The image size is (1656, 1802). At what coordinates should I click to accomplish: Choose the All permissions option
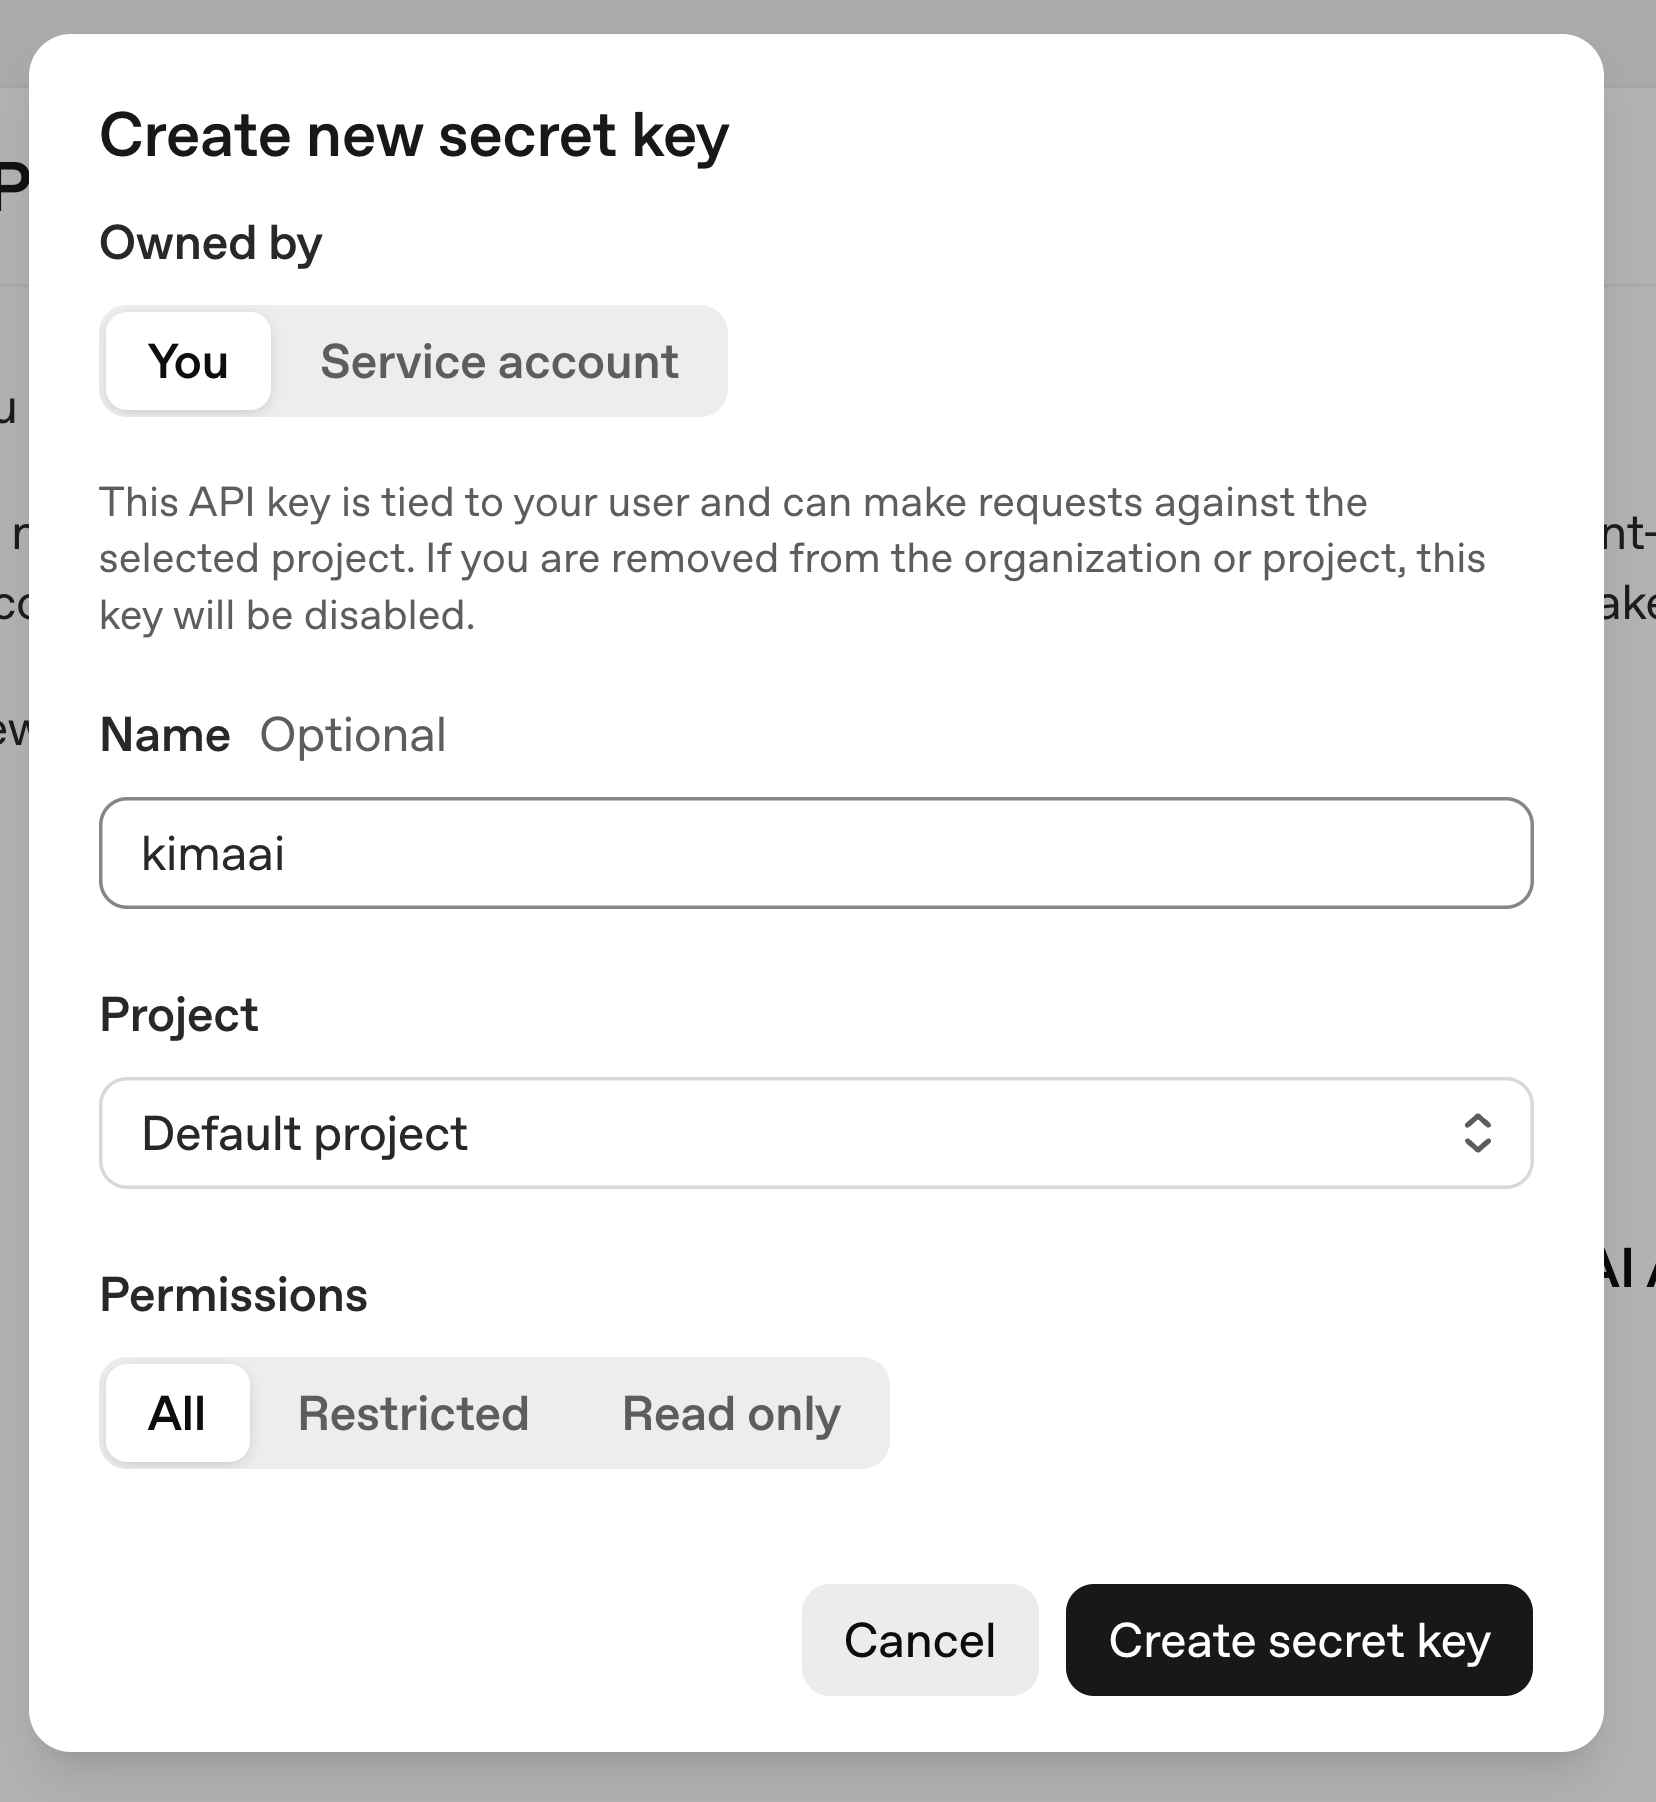pos(177,1413)
